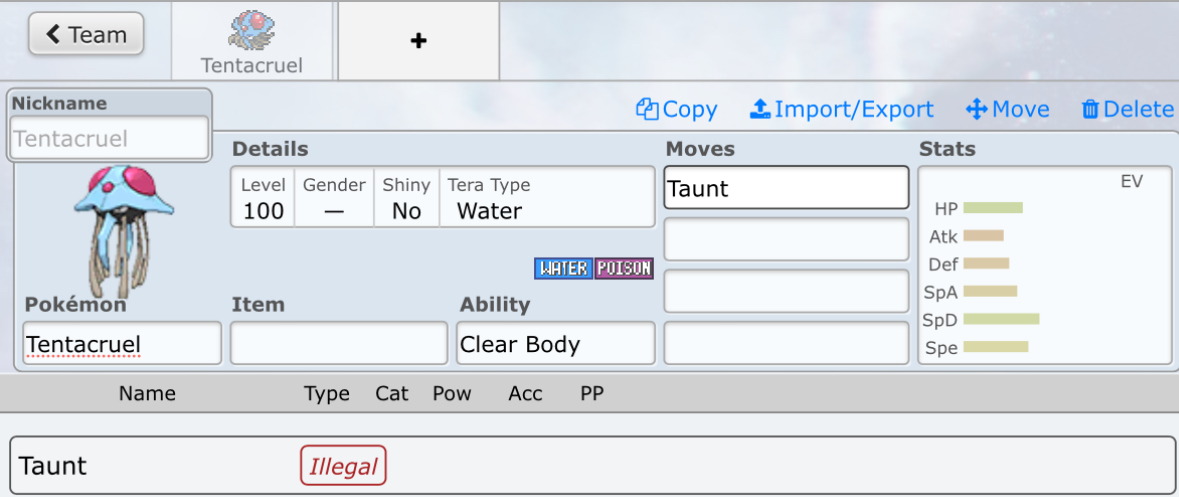Image resolution: width=1179 pixels, height=497 pixels.
Task: Click the SpD stat bar
Action: point(1002,319)
